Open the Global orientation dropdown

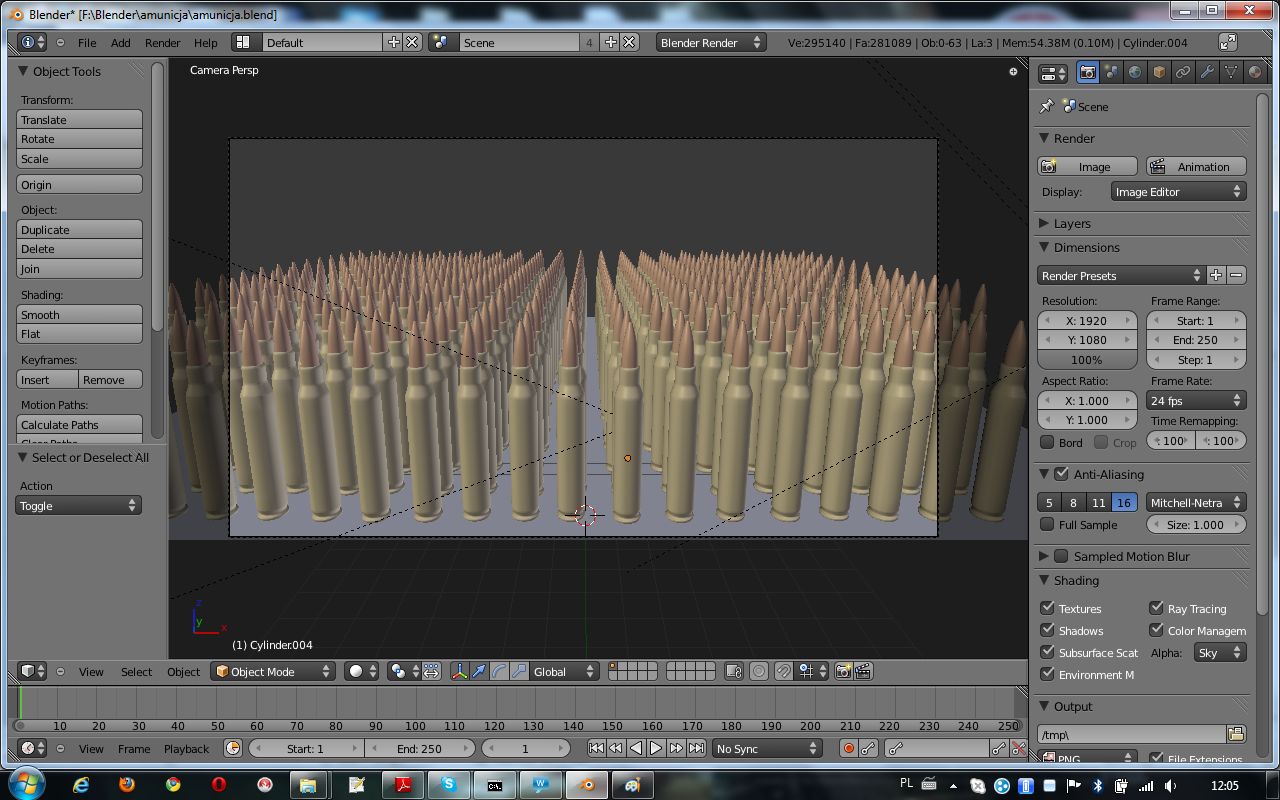[x=564, y=672]
